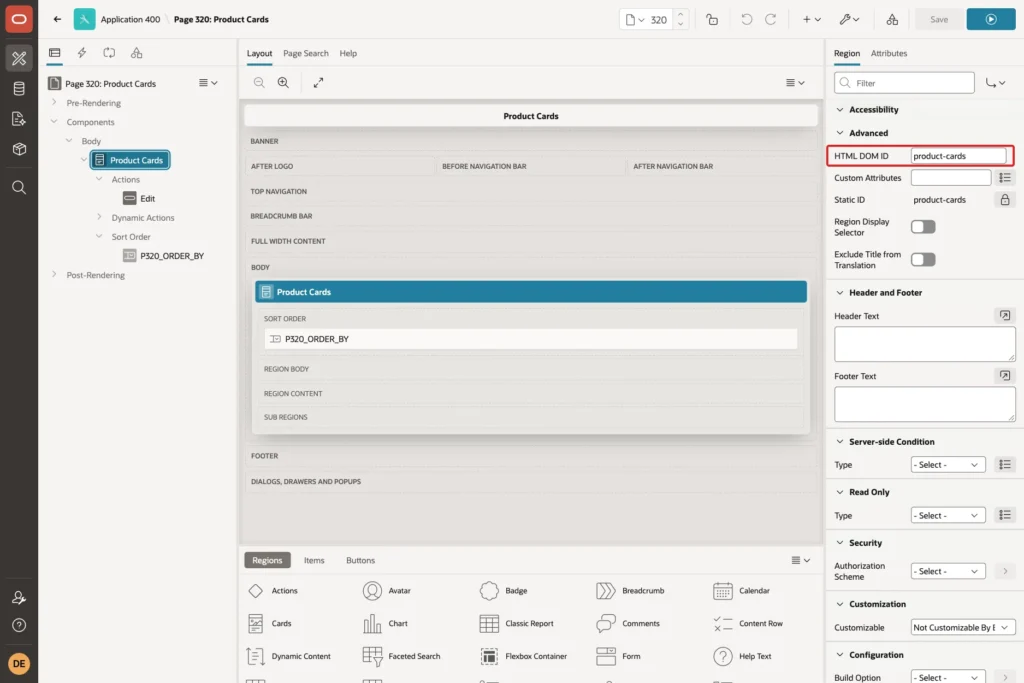Open the Customizable dropdown
Screen dimensions: 1024x683
[963, 627]
